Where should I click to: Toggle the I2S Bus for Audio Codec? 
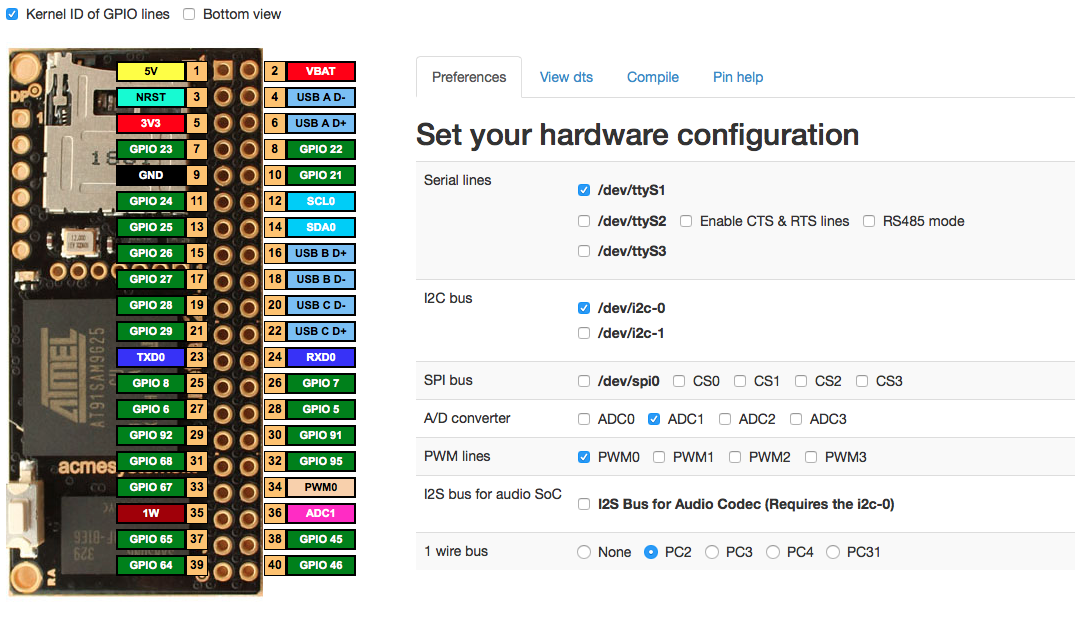pyautogui.click(x=584, y=505)
